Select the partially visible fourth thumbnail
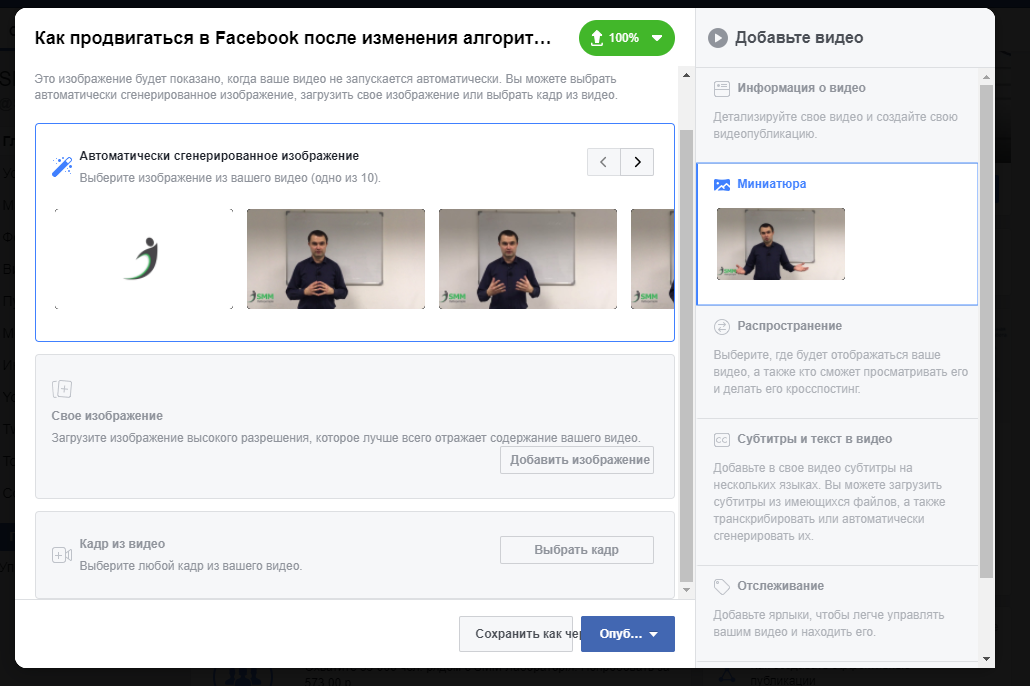 click(x=652, y=259)
